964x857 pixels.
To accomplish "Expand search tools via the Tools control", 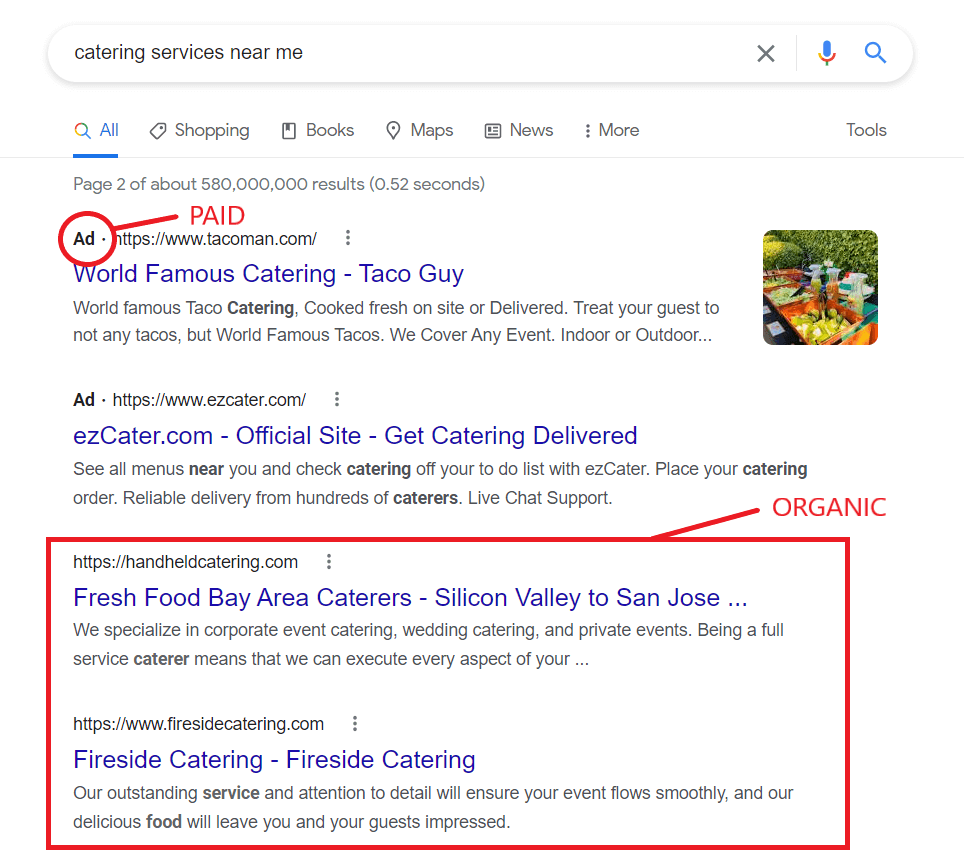I will click(866, 130).
